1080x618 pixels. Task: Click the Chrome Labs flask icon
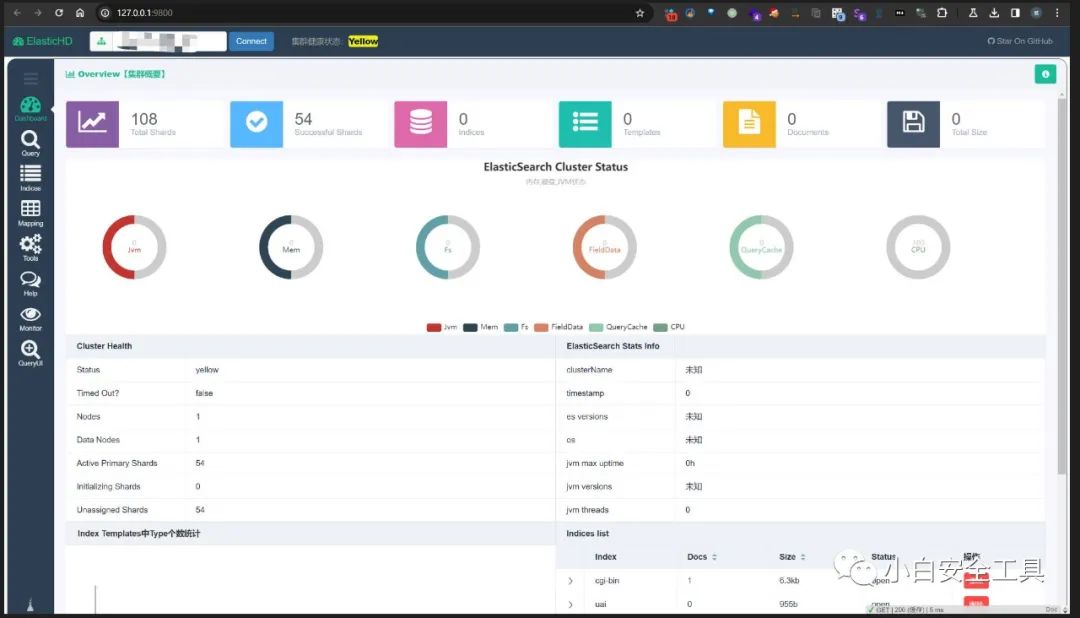coord(973,13)
